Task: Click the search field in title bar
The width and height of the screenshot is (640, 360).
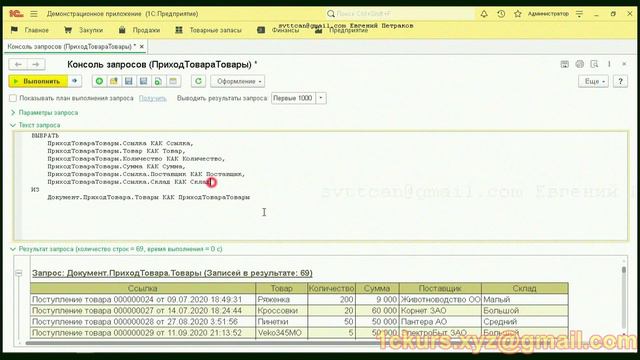Action: coord(400,14)
